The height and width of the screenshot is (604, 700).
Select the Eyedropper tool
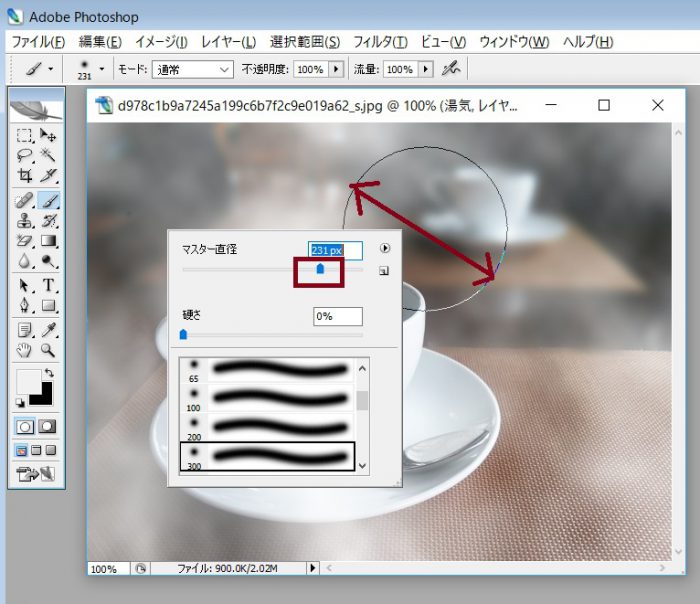coord(48,330)
